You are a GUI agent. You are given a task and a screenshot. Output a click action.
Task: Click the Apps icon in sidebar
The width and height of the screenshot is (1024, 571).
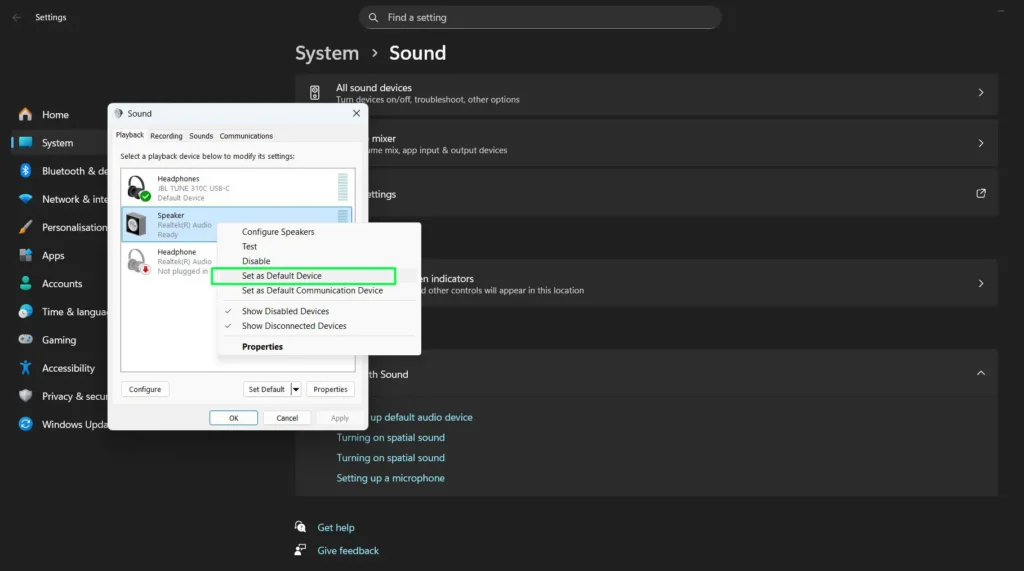click(x=25, y=255)
